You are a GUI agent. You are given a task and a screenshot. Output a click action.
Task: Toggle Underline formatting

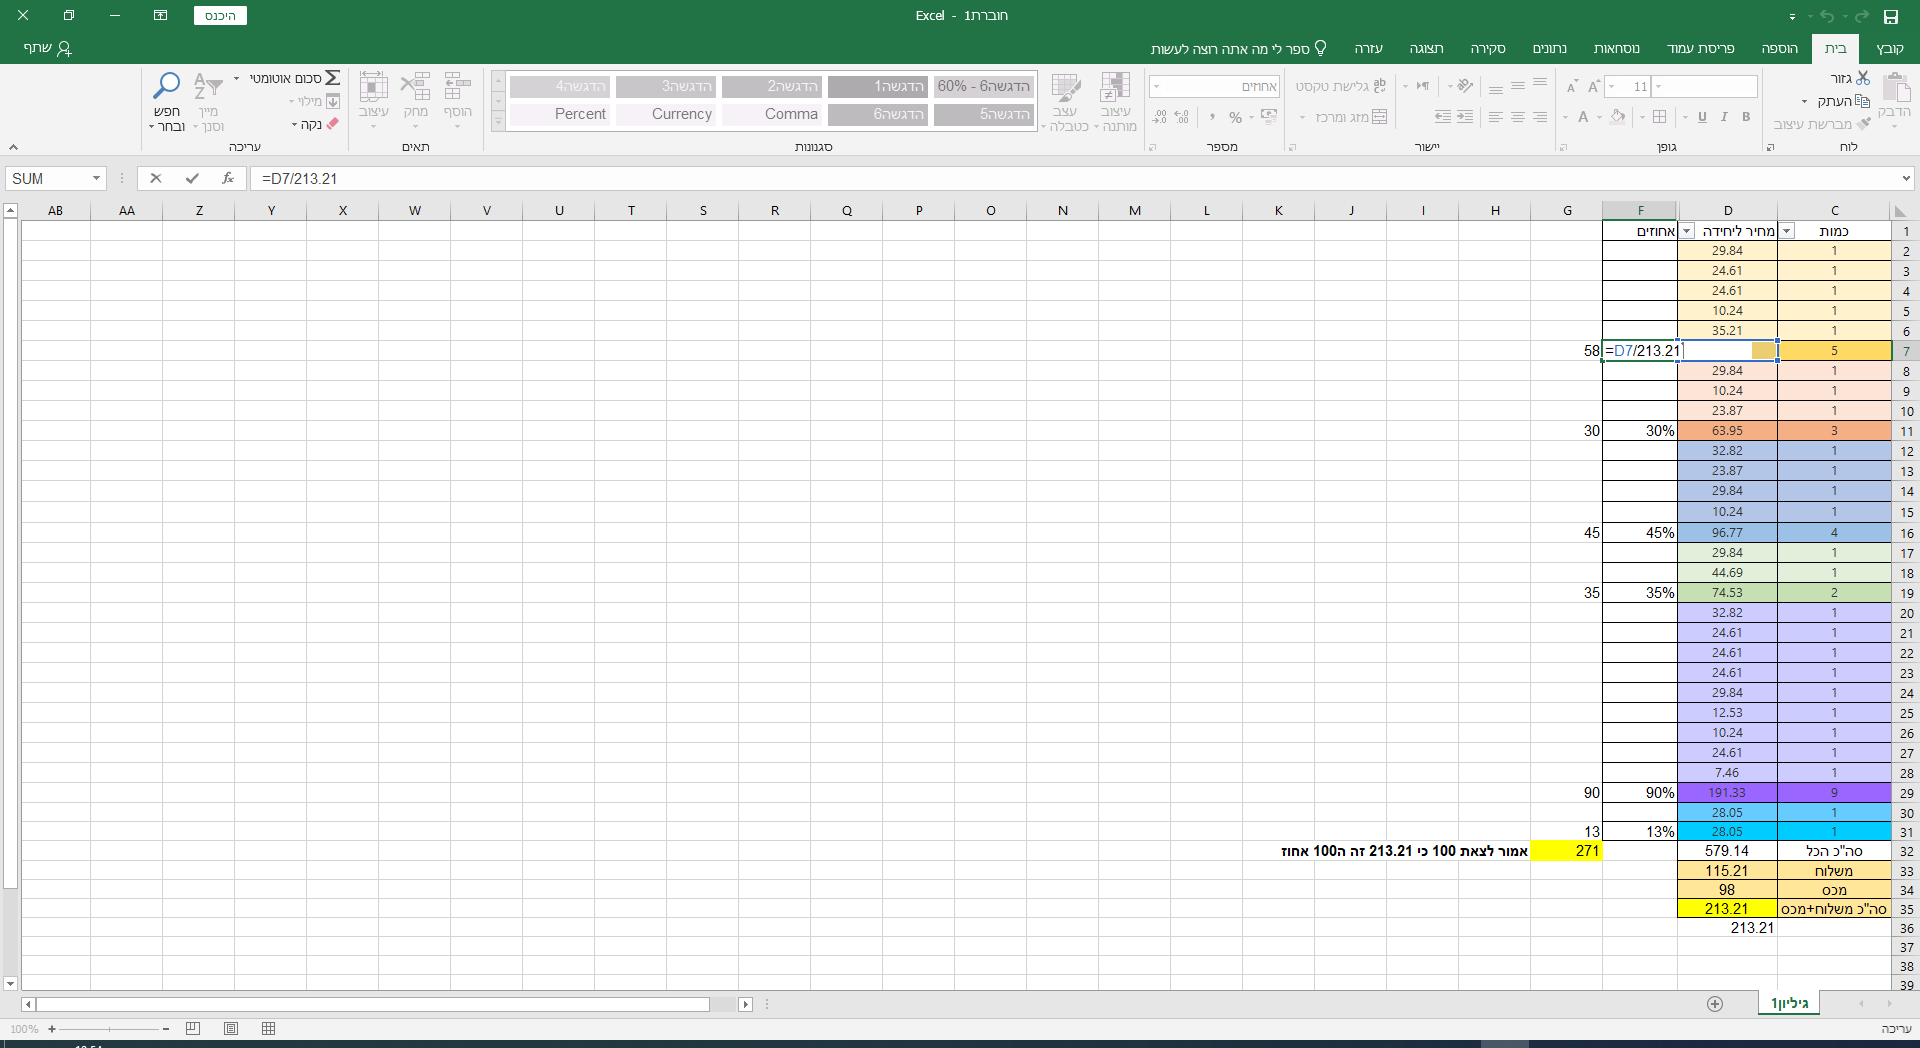pyautogui.click(x=1702, y=117)
